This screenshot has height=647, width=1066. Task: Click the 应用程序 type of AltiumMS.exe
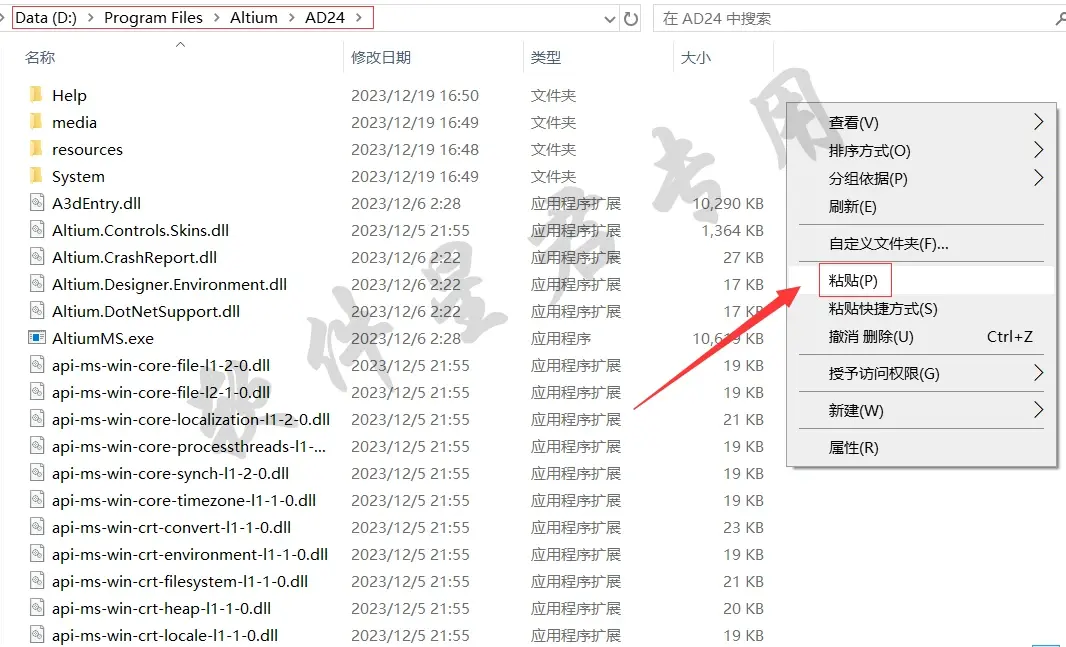[561, 338]
